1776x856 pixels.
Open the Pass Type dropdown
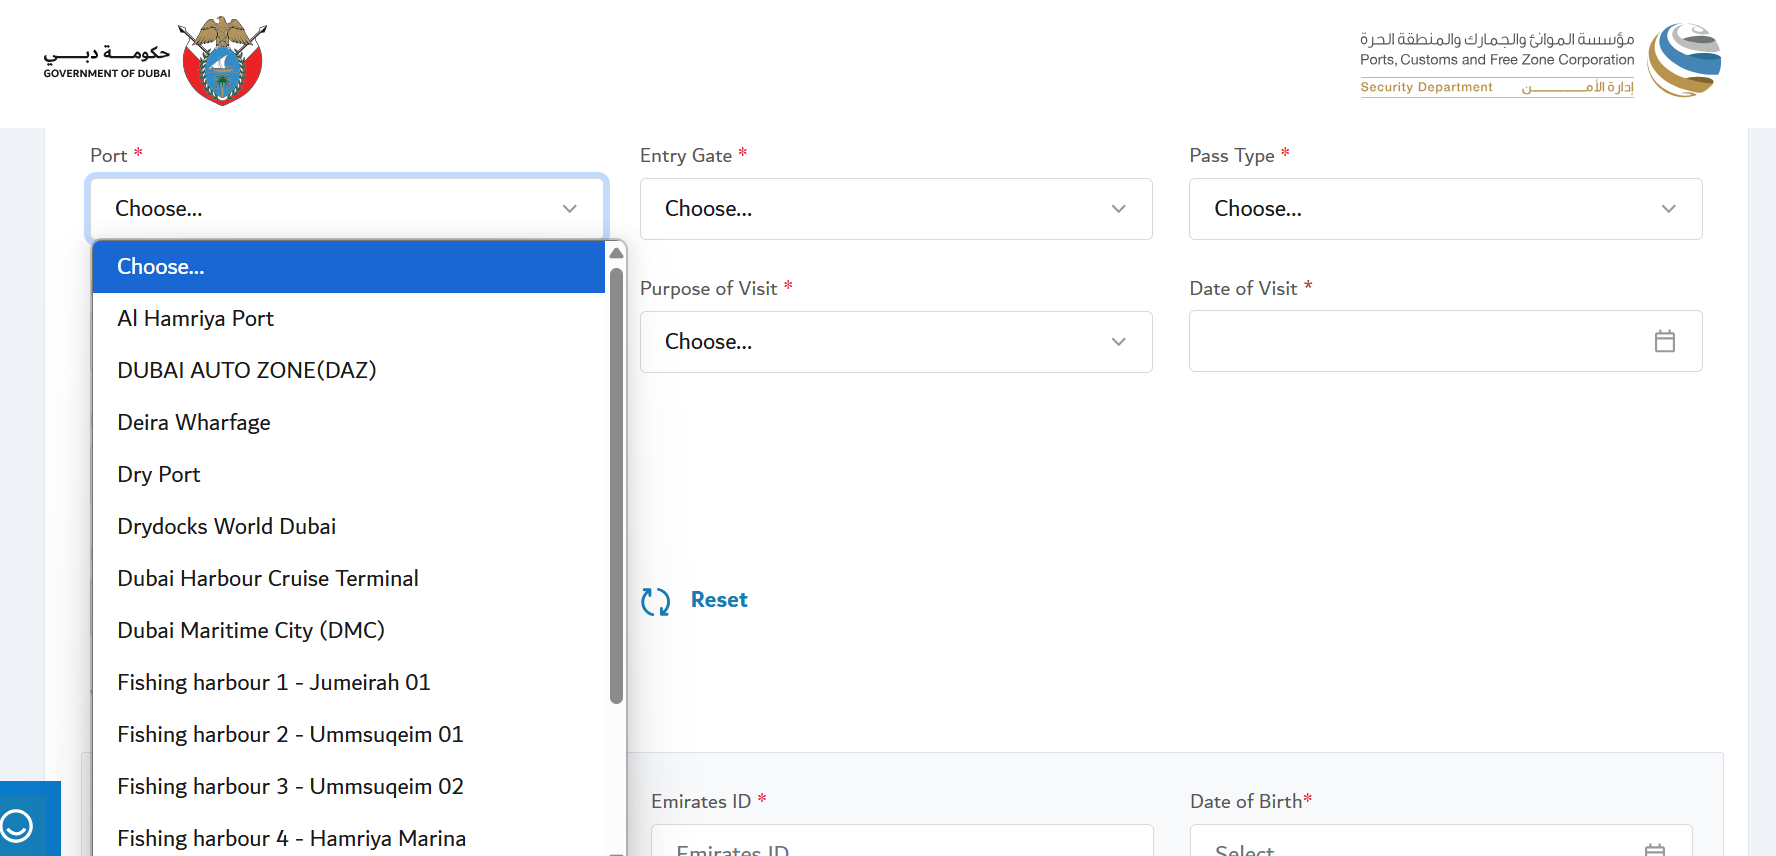point(1444,209)
